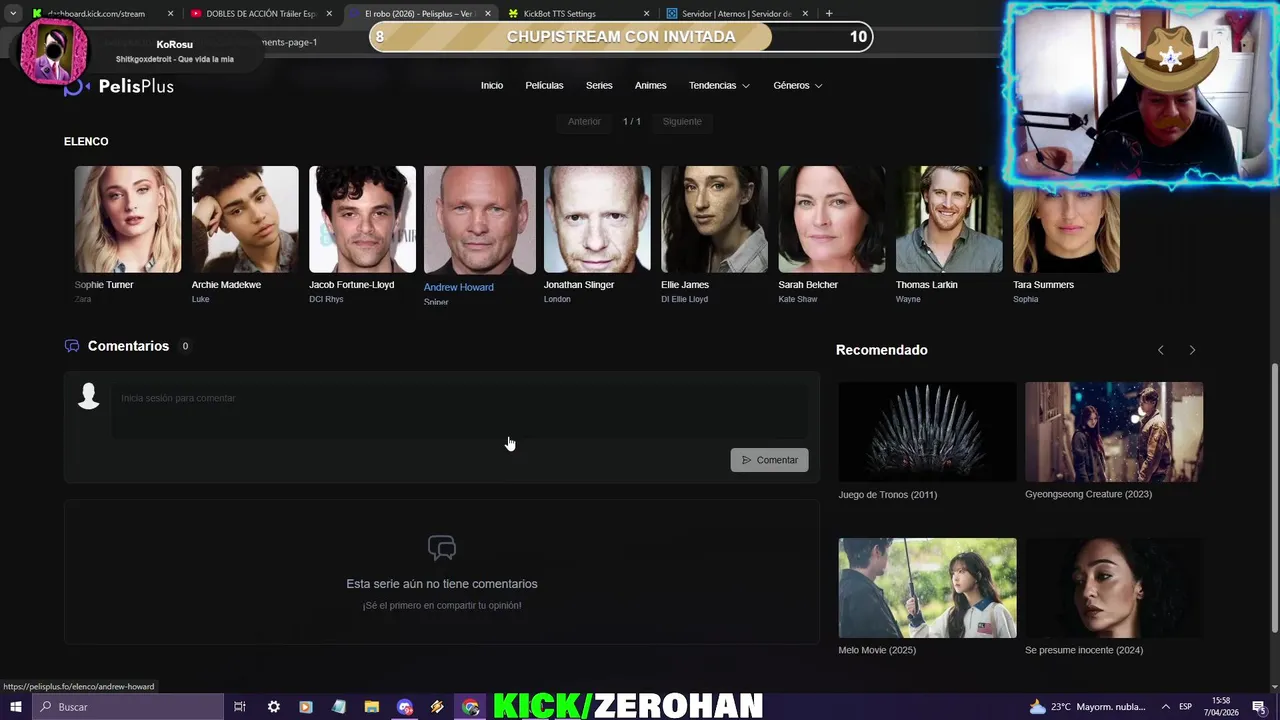The width and height of the screenshot is (1280, 720).
Task: Click the Juego de Tronos poster thumbnail
Action: tap(927, 432)
